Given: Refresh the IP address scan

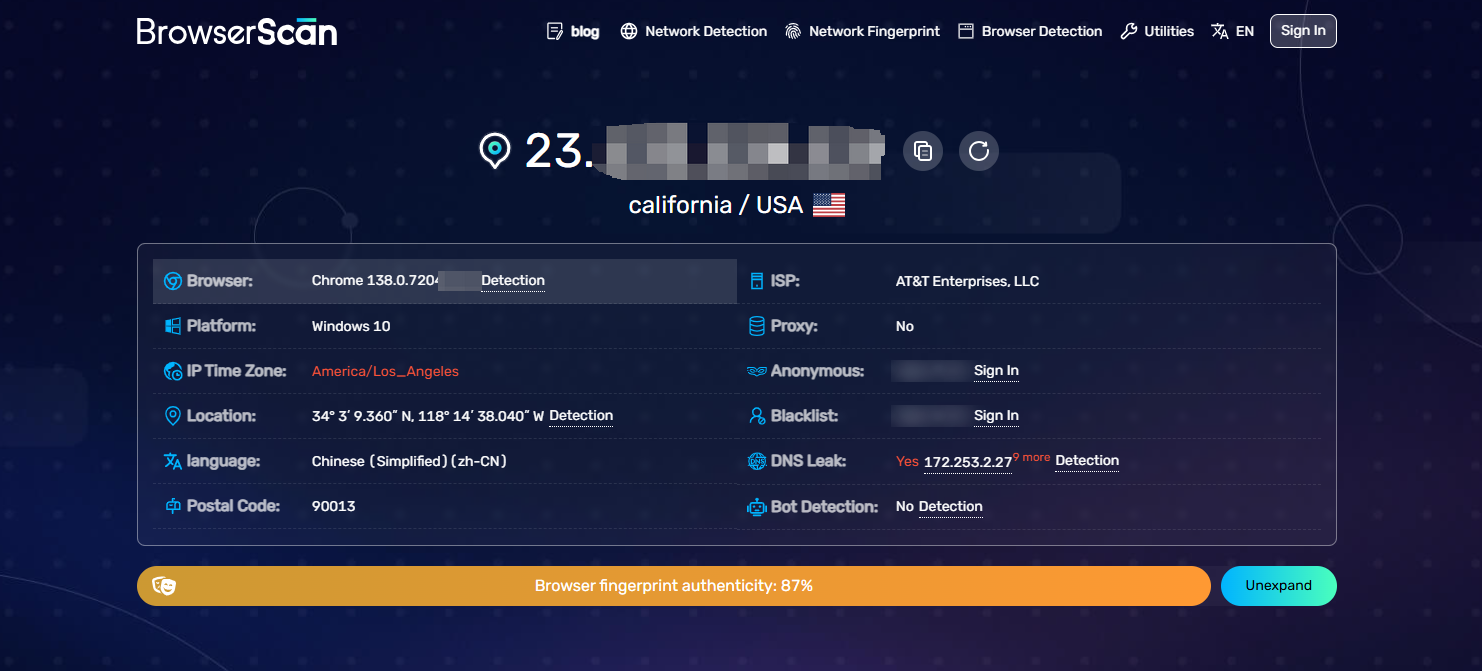Looking at the screenshot, I should tap(979, 151).
